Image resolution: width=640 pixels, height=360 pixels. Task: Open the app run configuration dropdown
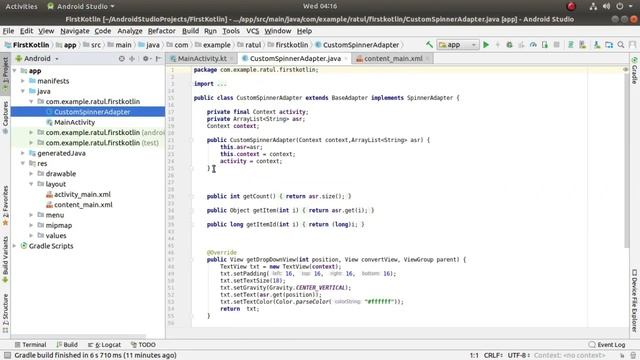coord(458,44)
